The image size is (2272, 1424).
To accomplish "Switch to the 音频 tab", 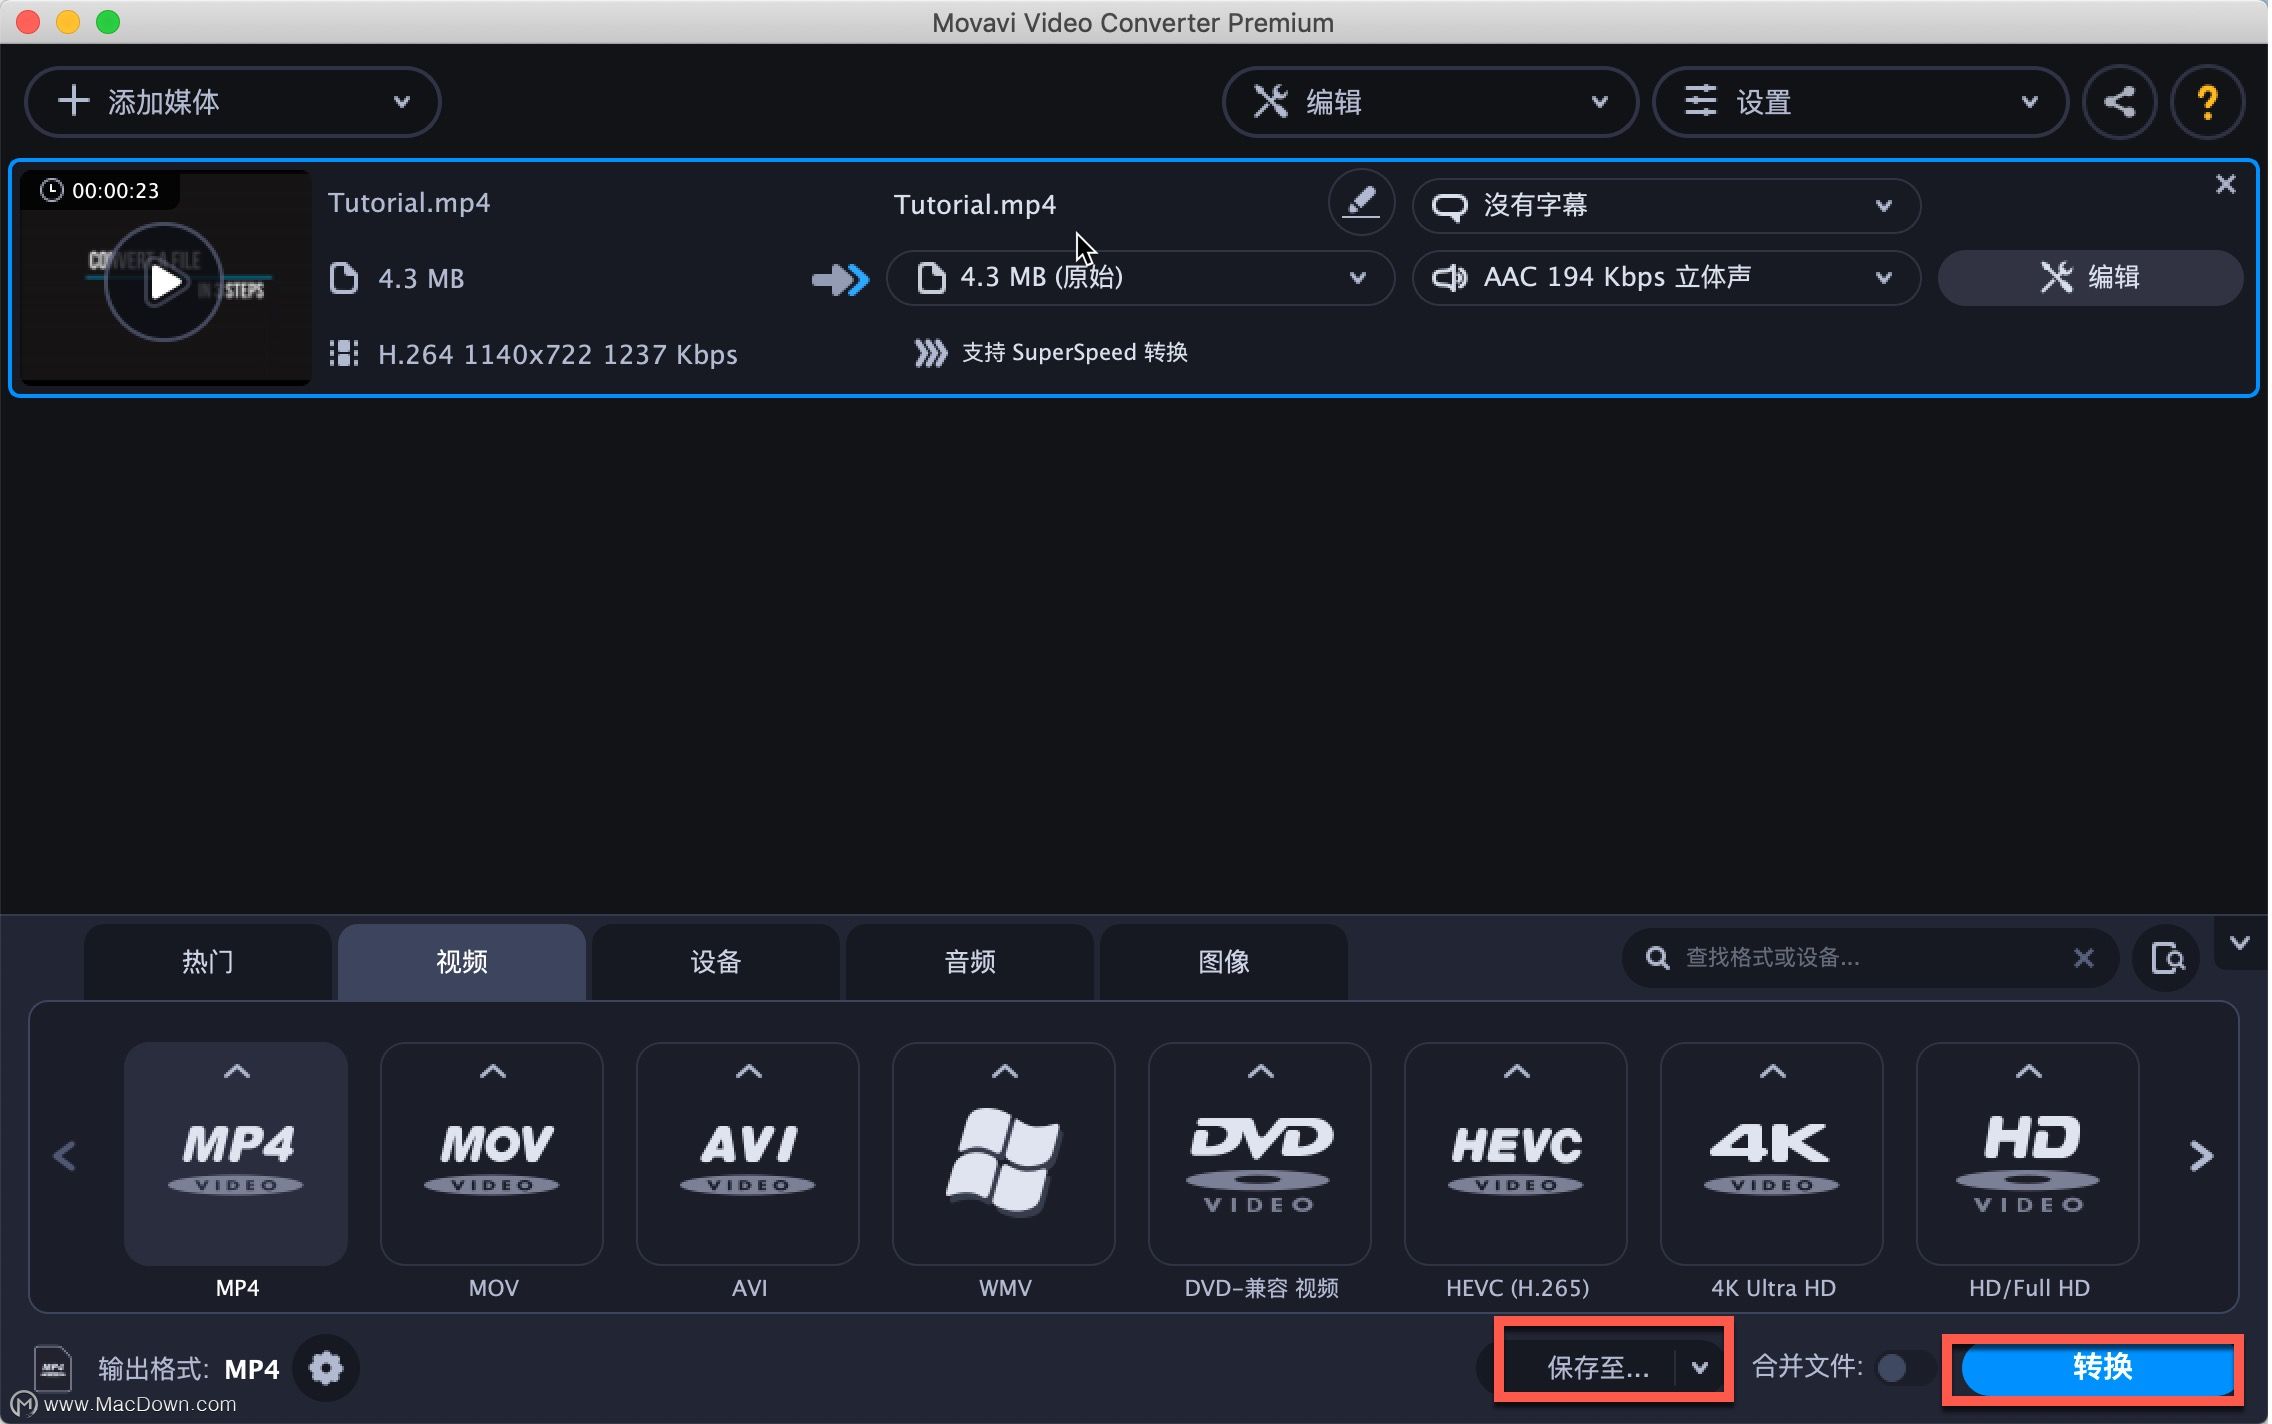I will [970, 962].
